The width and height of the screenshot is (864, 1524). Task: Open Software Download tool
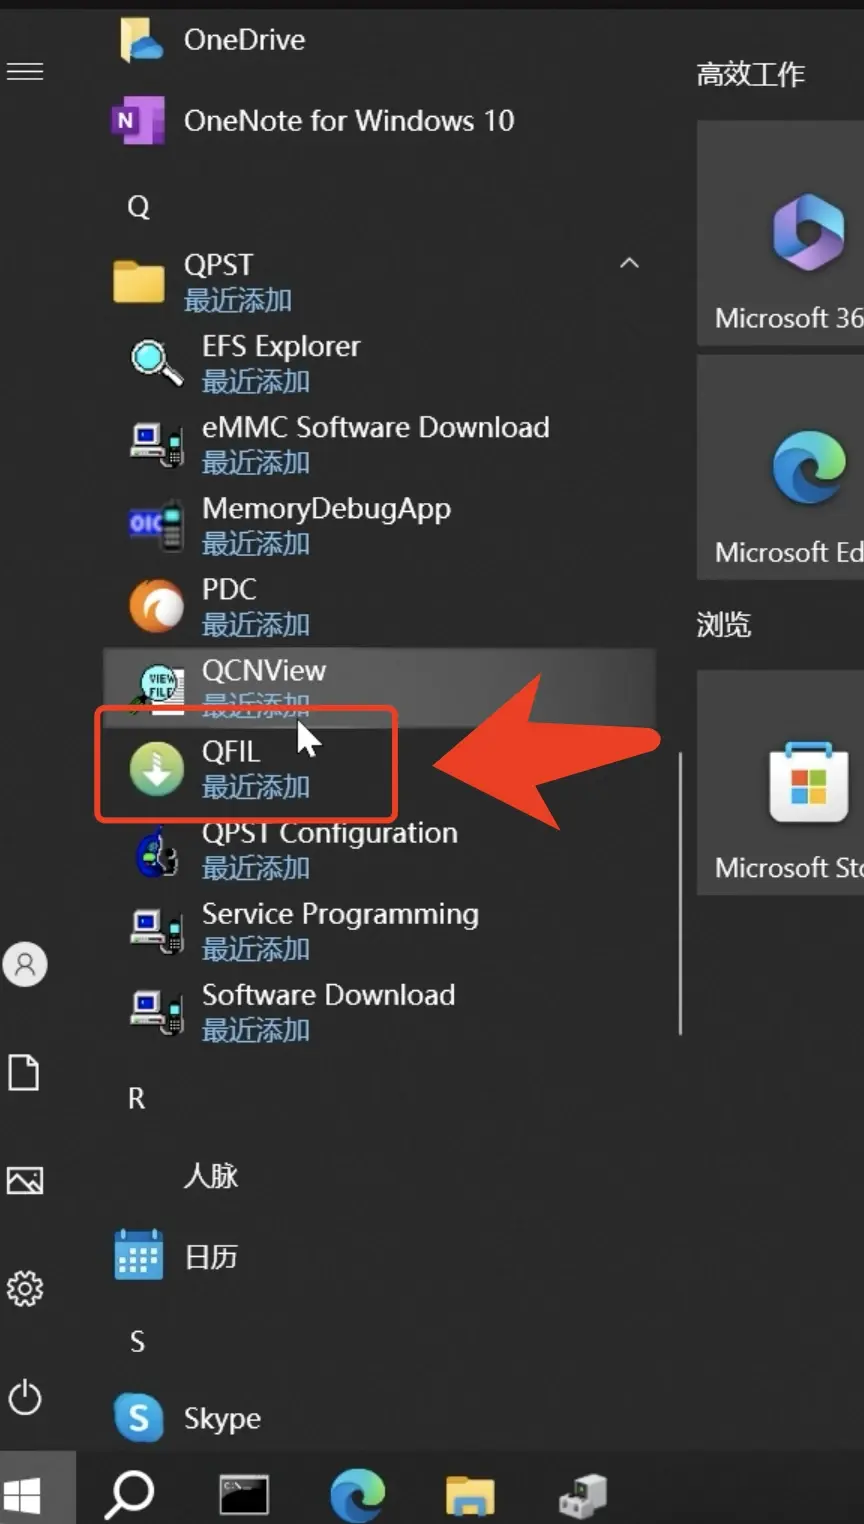click(x=327, y=1011)
